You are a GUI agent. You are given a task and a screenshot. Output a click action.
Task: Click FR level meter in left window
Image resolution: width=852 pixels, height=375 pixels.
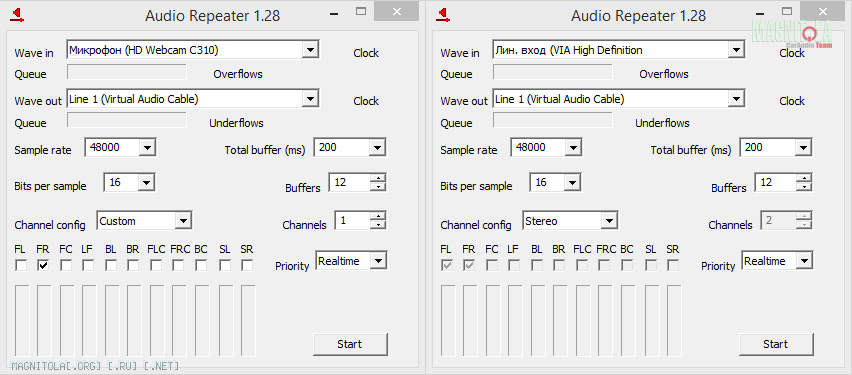pyautogui.click(x=43, y=321)
